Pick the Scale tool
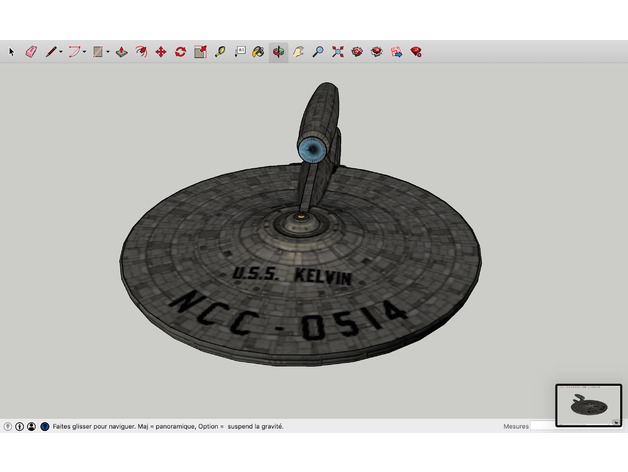The height and width of the screenshot is (472, 628). [200, 52]
